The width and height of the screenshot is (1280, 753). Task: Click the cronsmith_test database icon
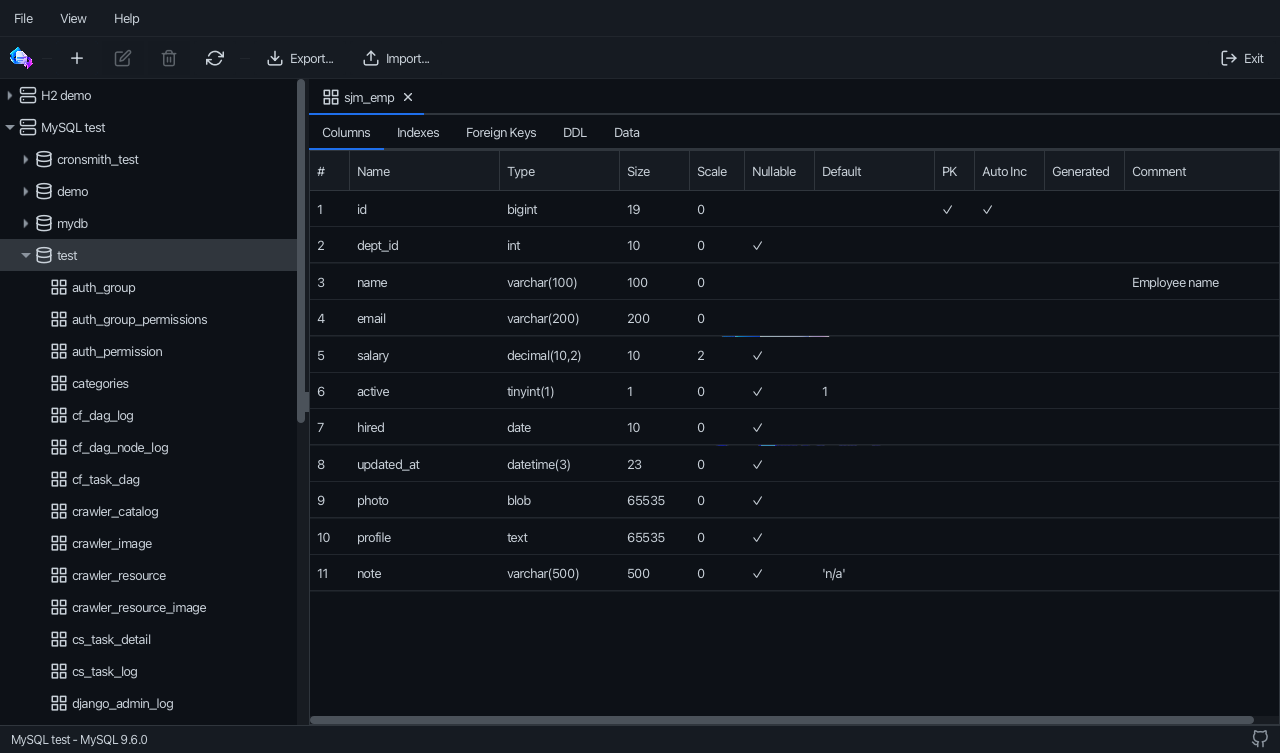click(44, 159)
